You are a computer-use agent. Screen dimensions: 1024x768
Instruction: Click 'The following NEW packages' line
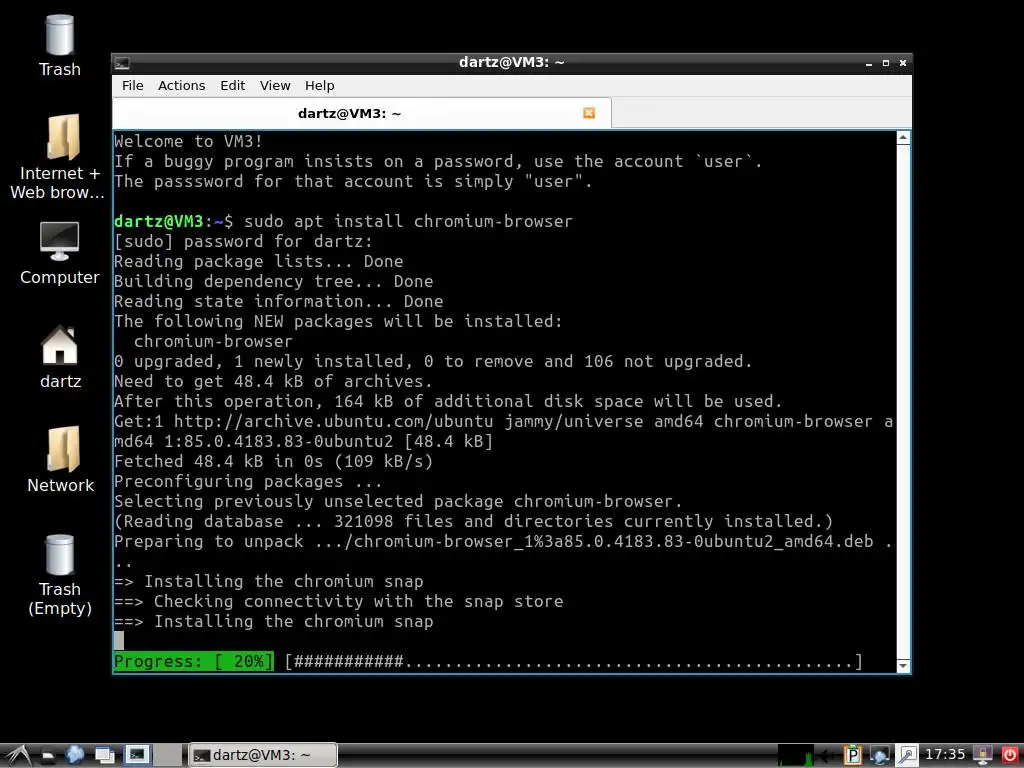tap(338, 321)
